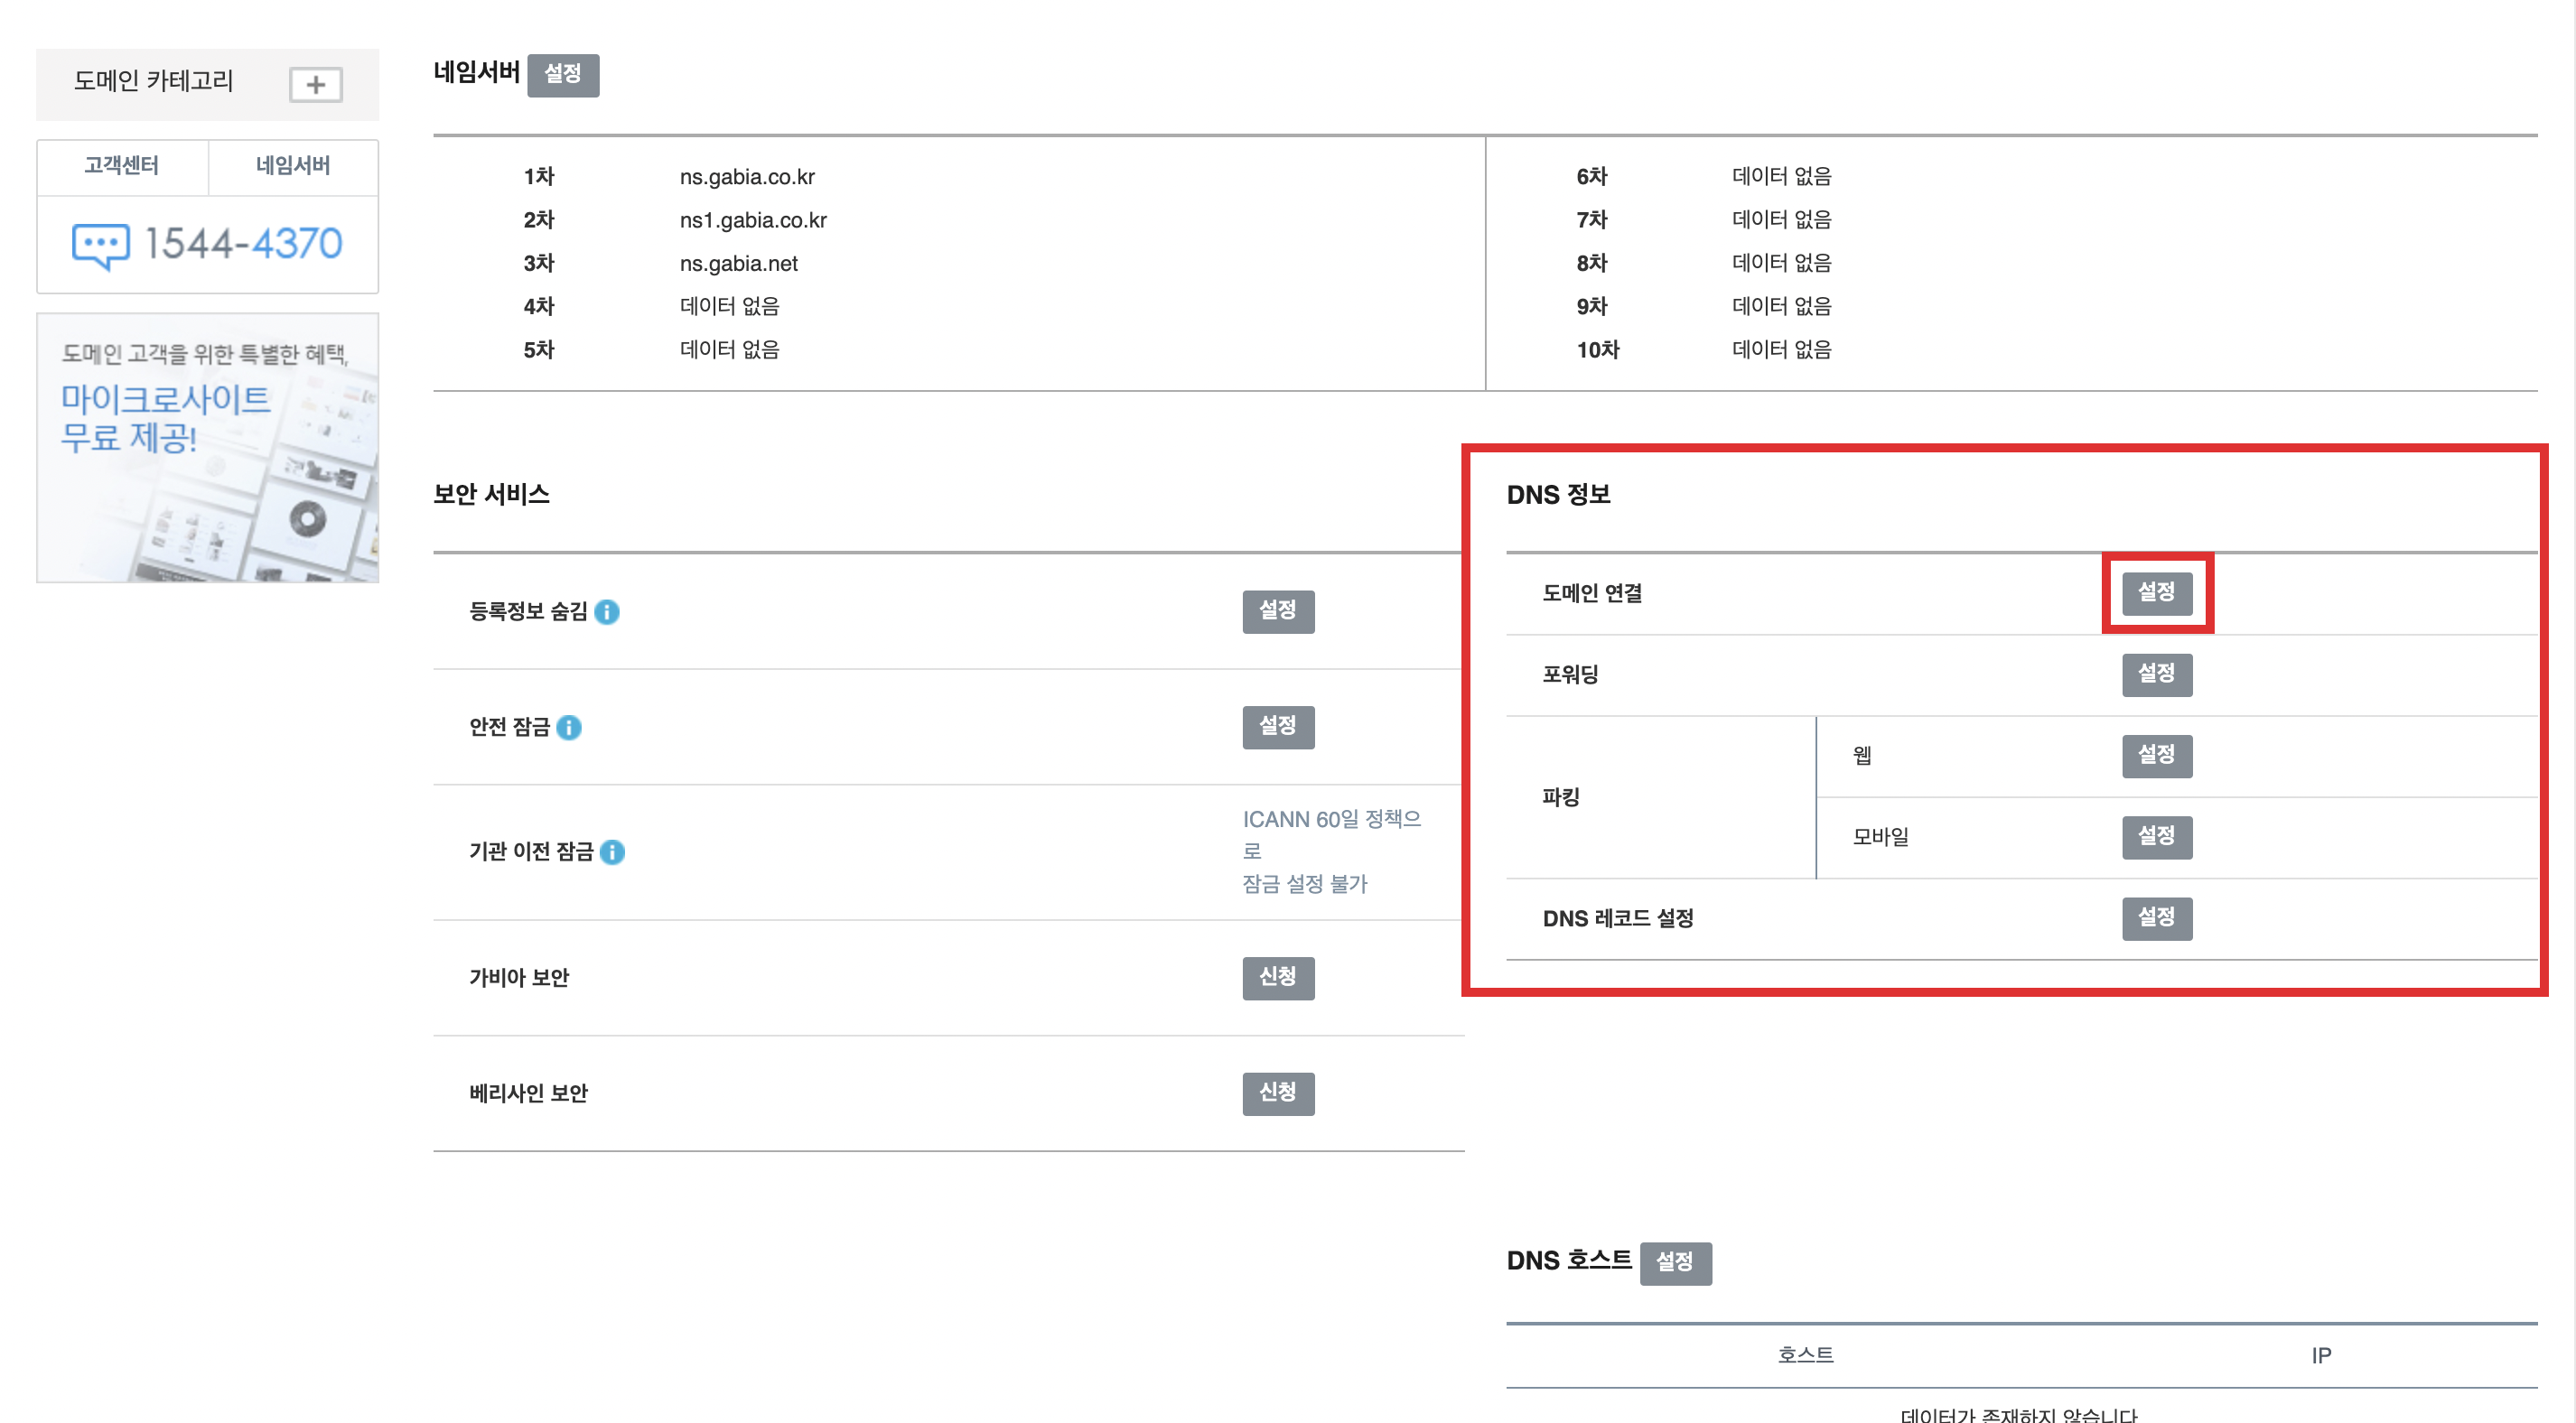Click 설정 button for 안전 잠금
The width and height of the screenshot is (2576, 1423).
pos(1278,727)
